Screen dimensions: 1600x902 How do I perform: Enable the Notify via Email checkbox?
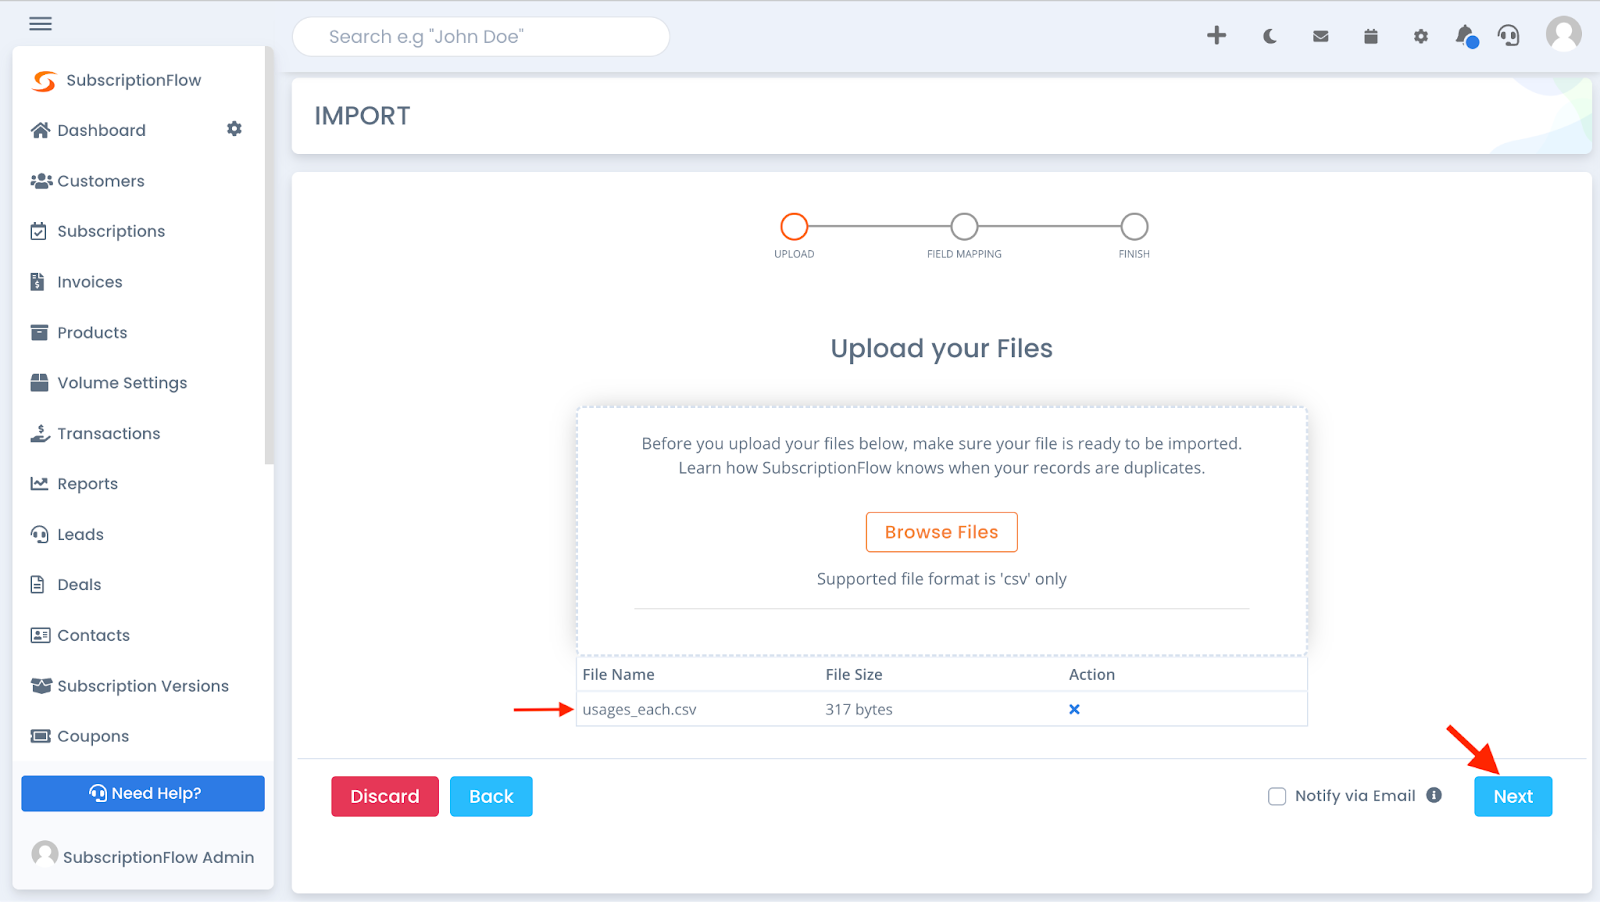1277,796
